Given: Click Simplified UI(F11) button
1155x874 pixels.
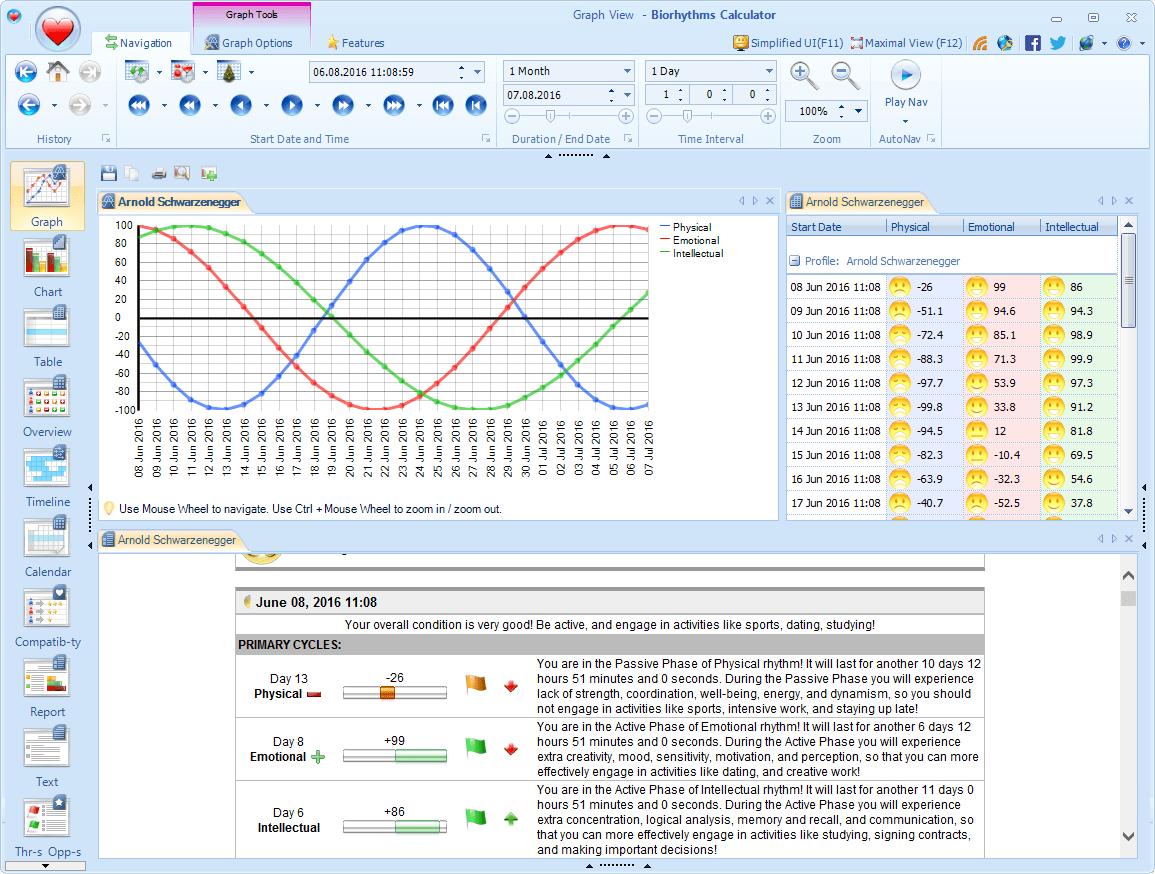Looking at the screenshot, I should [787, 43].
